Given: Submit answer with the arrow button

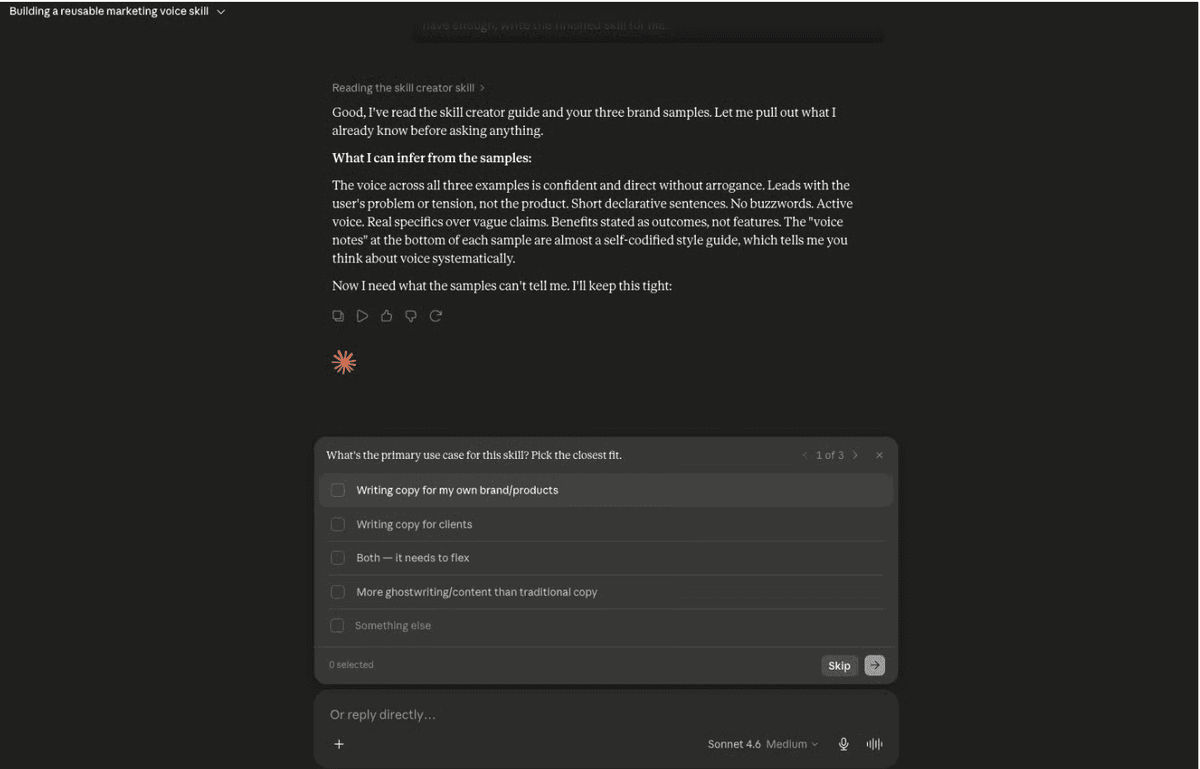Looking at the screenshot, I should (x=875, y=665).
